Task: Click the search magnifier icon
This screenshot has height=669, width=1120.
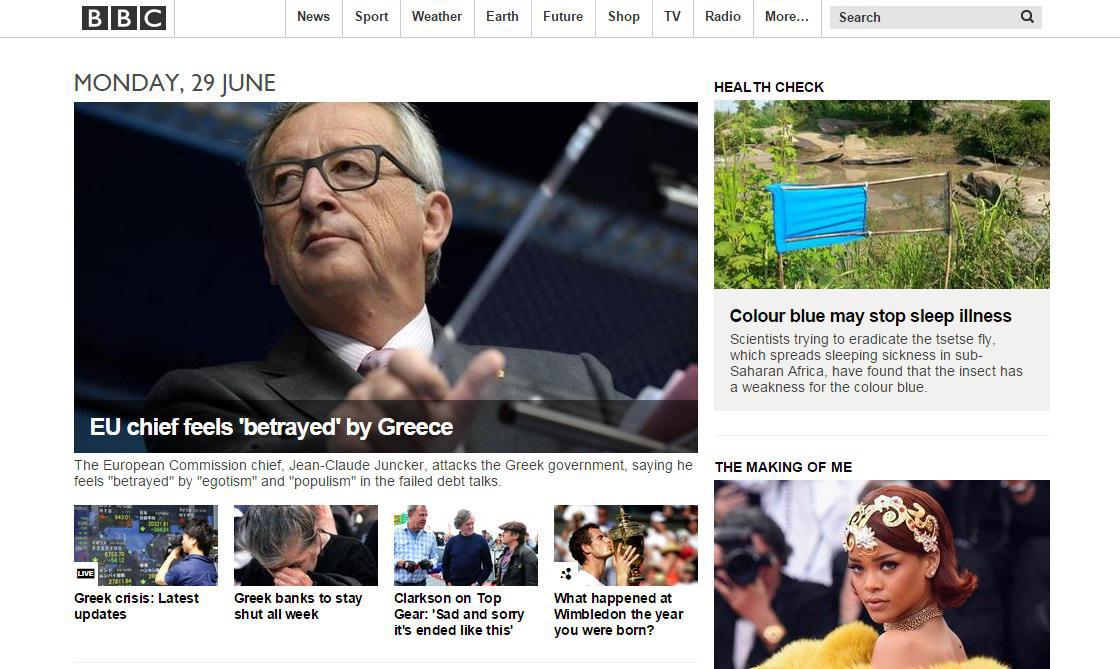Action: (1027, 16)
